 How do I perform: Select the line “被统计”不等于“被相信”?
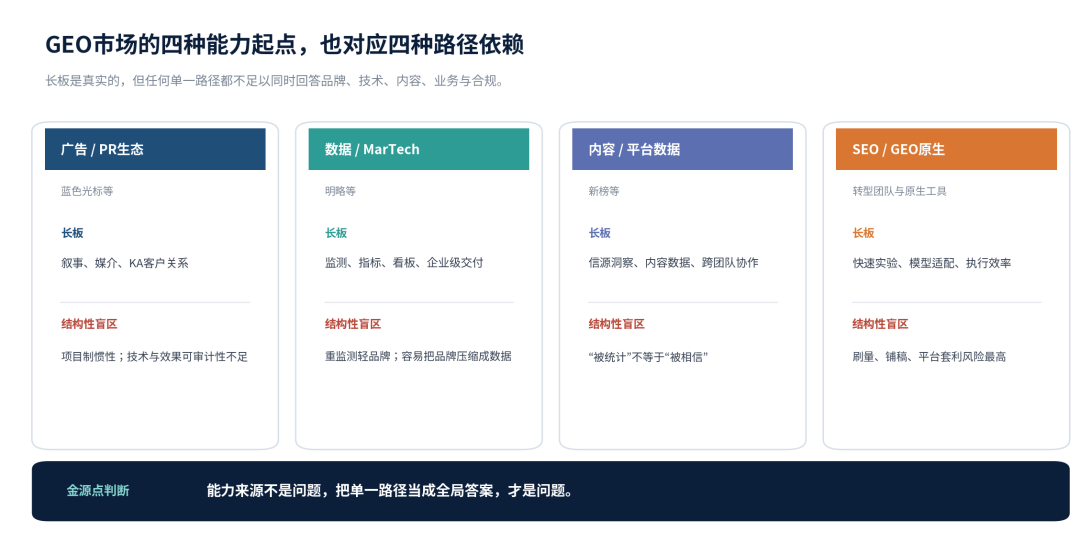click(x=648, y=357)
